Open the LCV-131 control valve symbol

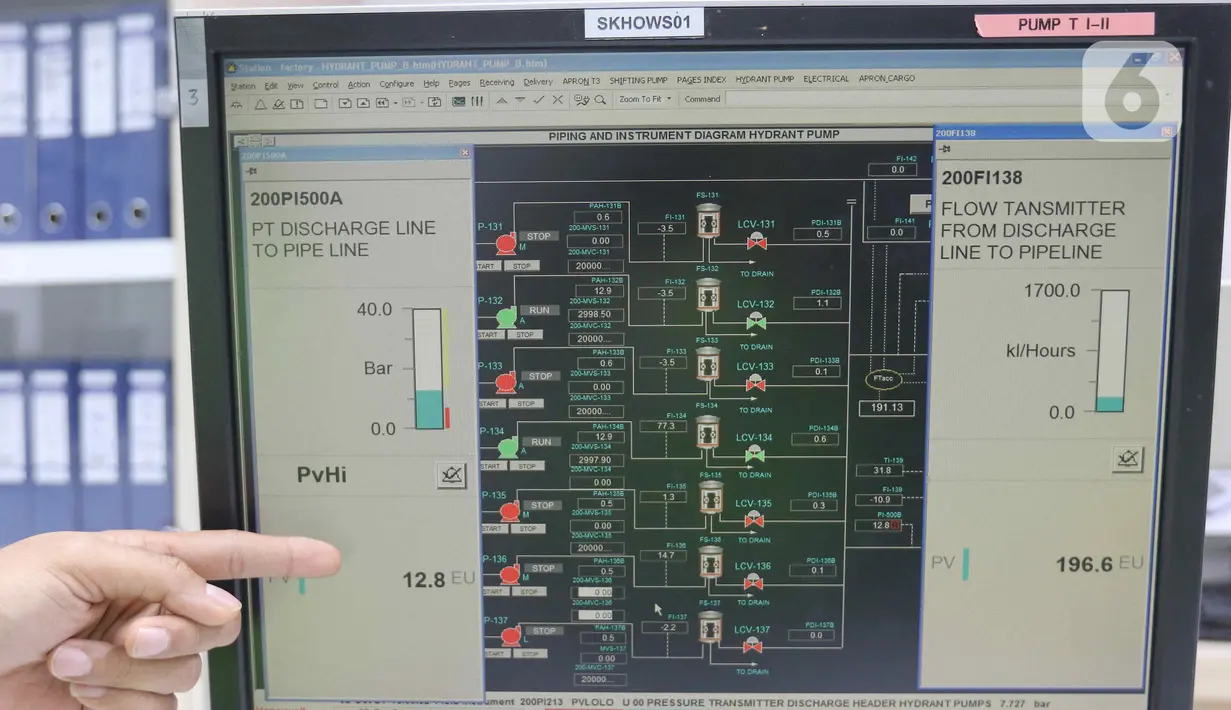757,243
